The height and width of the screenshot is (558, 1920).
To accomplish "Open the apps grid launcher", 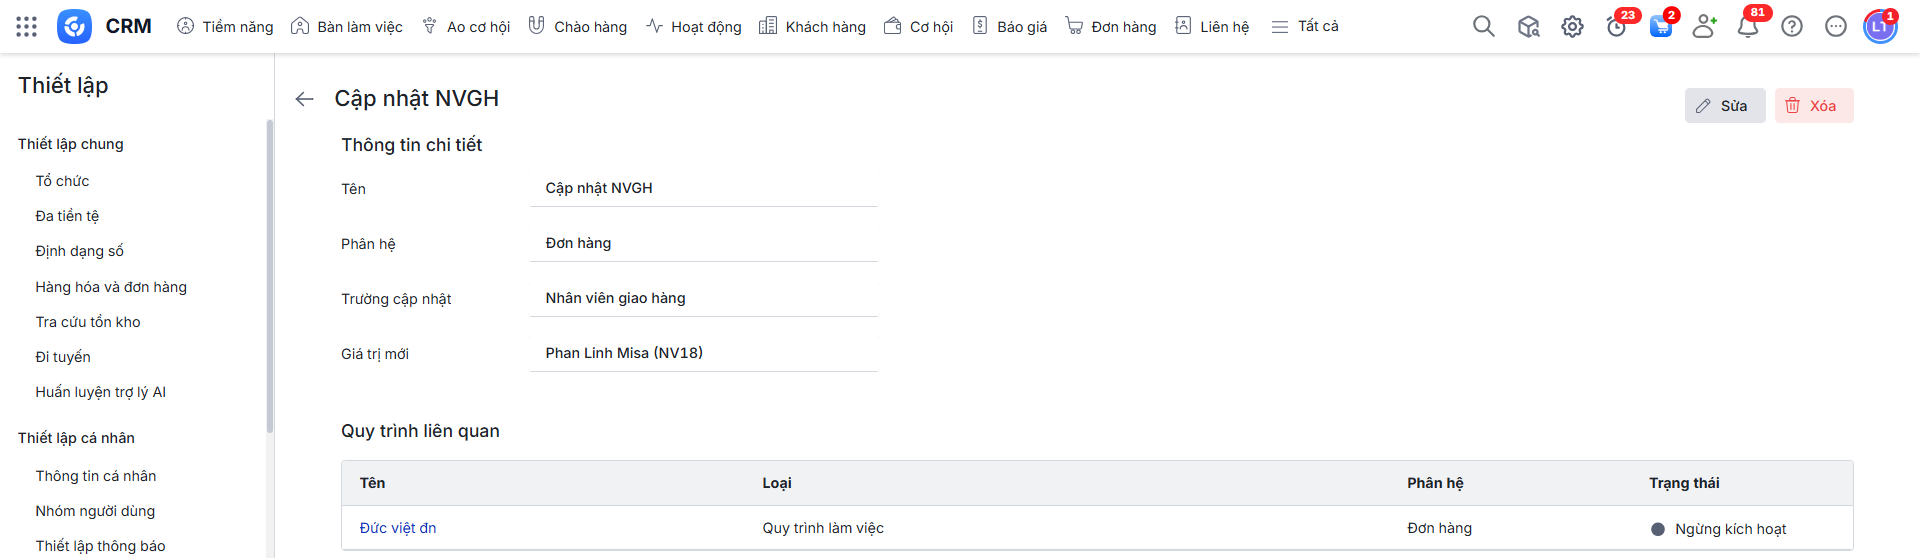I will 27,27.
